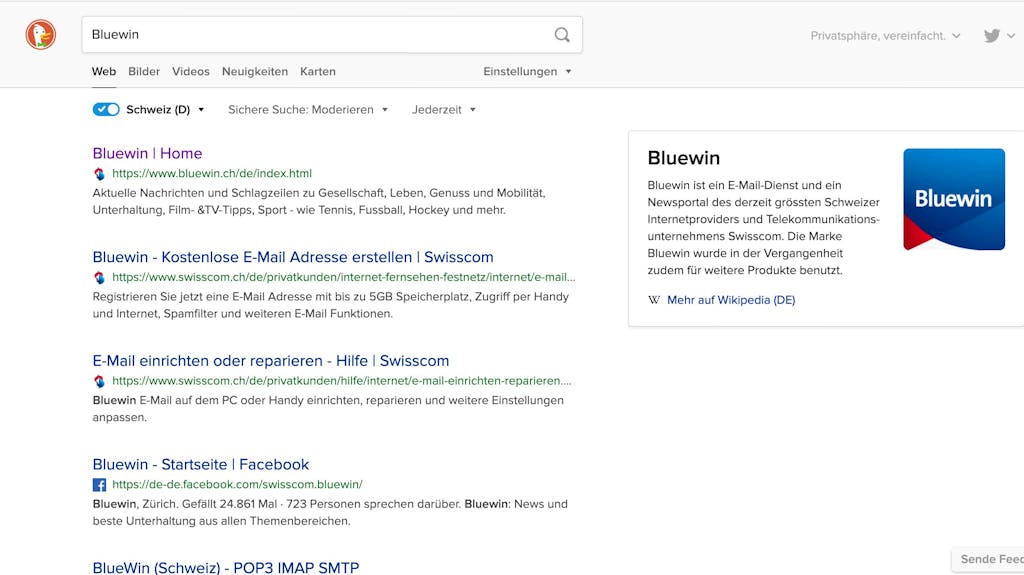Screen dimensions: 1024x575
Task: Click the swisscom.ch internet-fernsehen-festnetz URL
Action: [x=344, y=277]
